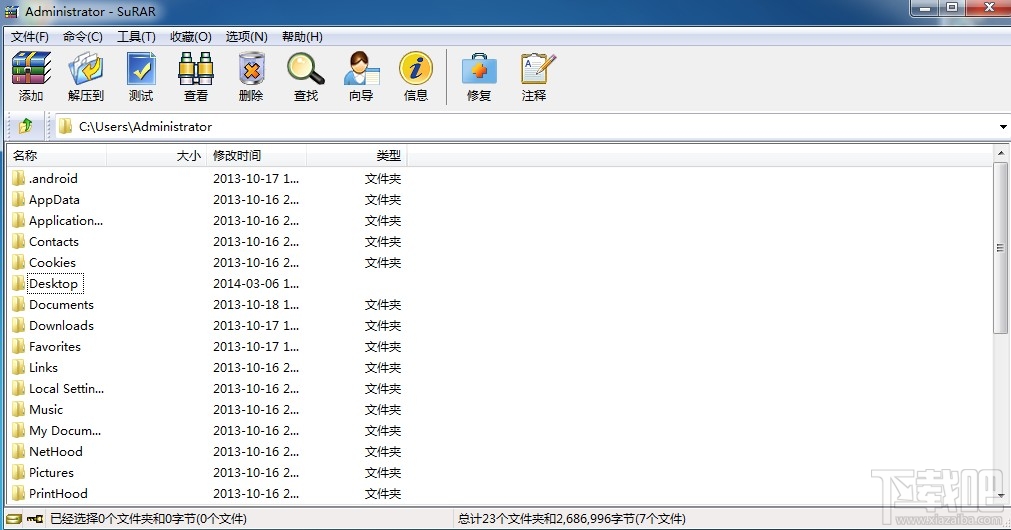Open the 查看 (View) binoculars icon
The image size is (1011, 530).
point(196,76)
